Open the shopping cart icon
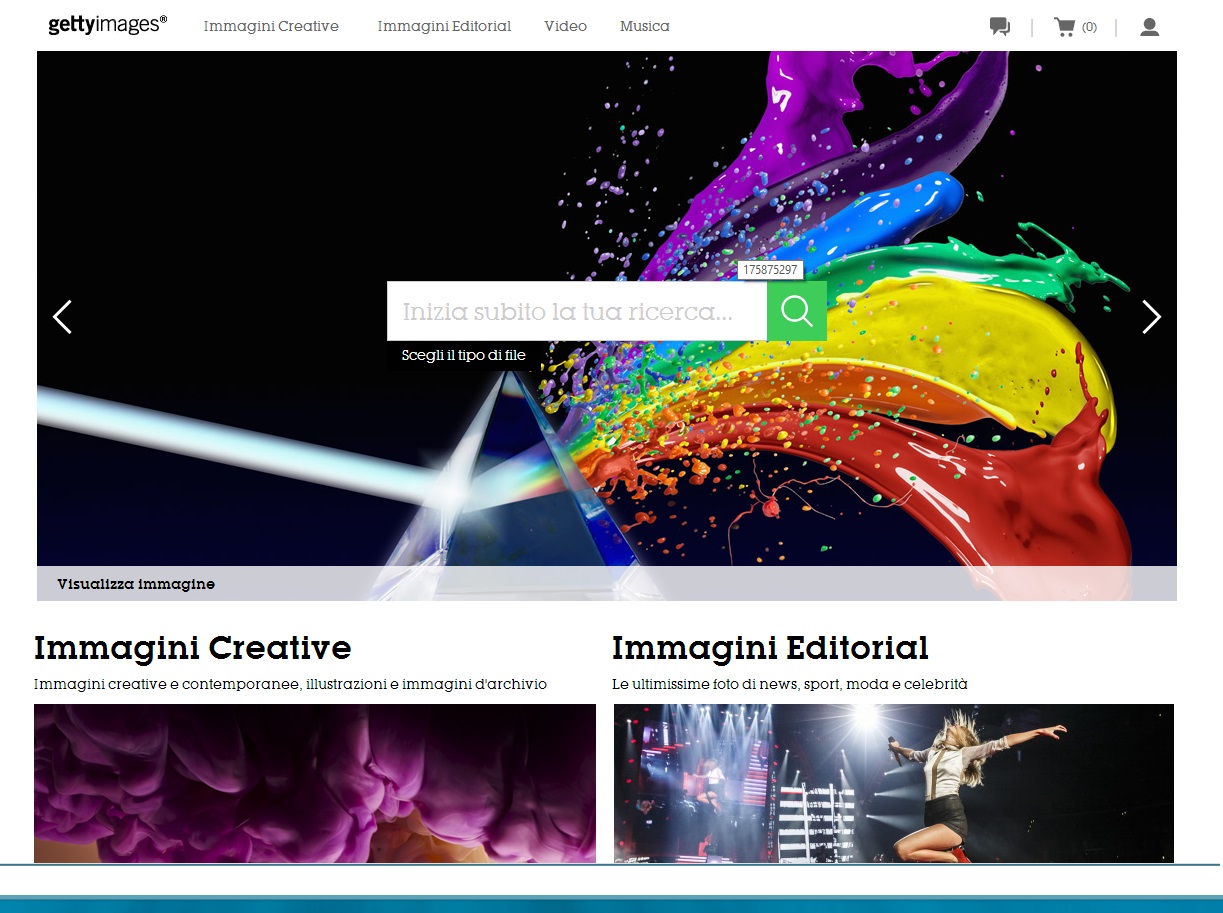Viewport: 1223px width, 913px height. [x=1065, y=27]
